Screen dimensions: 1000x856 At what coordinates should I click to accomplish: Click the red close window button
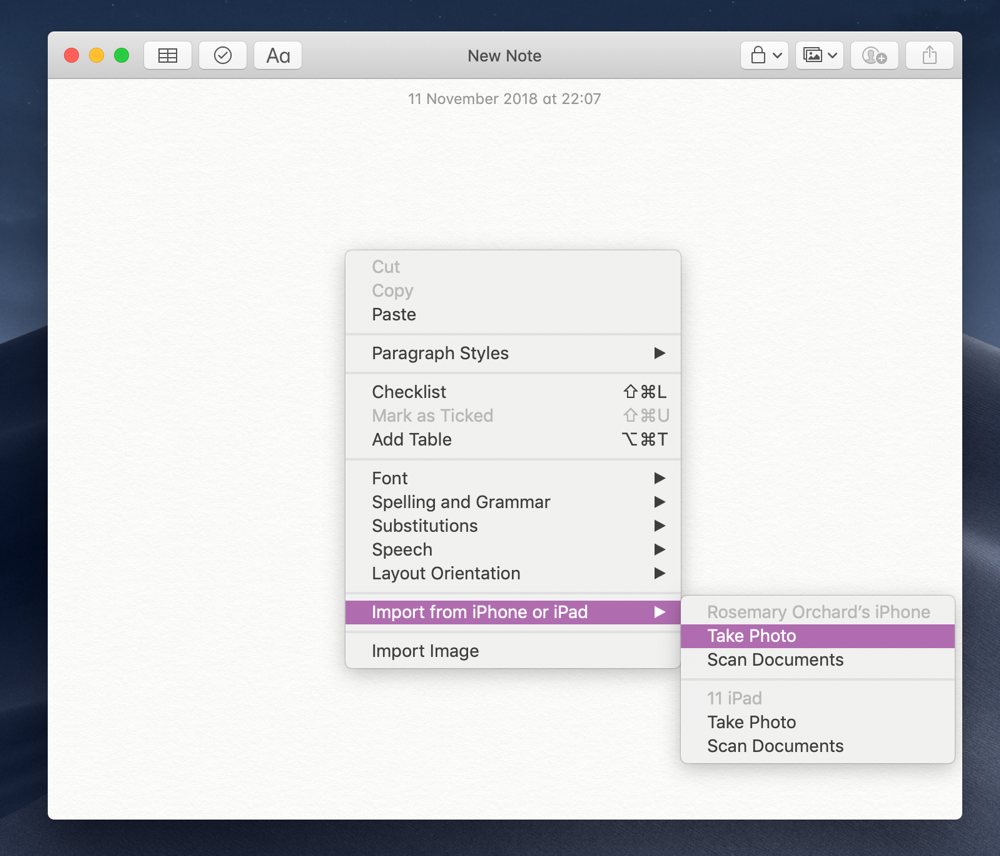coord(71,55)
